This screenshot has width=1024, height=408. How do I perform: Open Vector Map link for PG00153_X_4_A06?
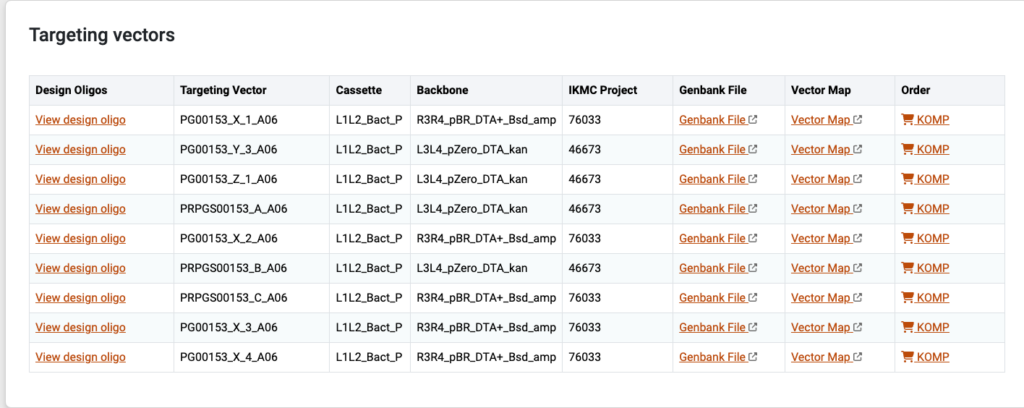coord(821,357)
